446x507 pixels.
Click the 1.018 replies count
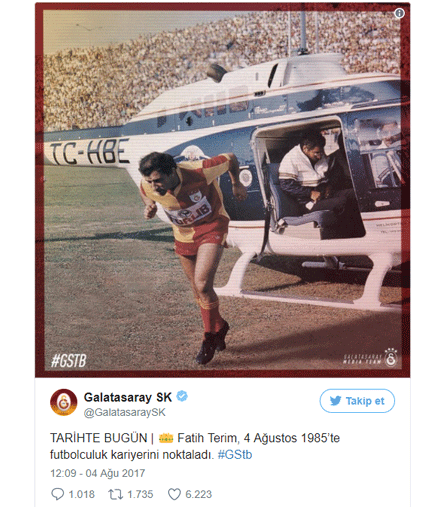pyautogui.click(x=82, y=494)
